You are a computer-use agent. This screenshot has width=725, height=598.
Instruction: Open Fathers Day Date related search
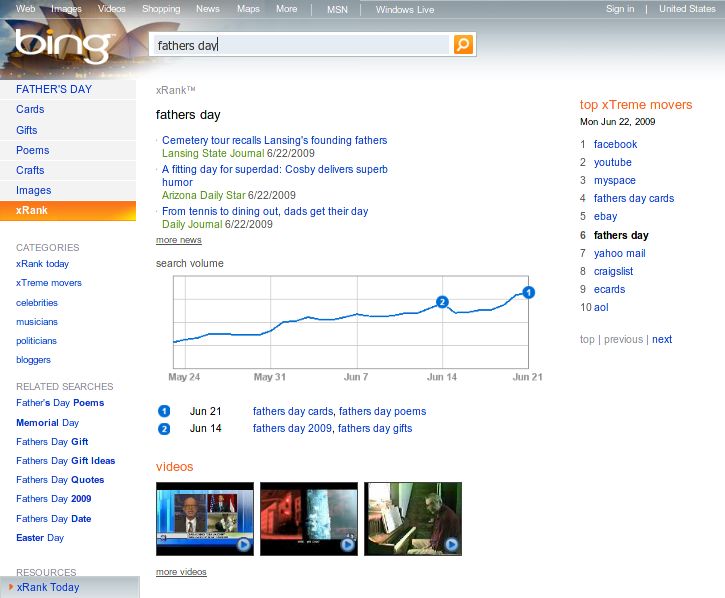tap(53, 519)
